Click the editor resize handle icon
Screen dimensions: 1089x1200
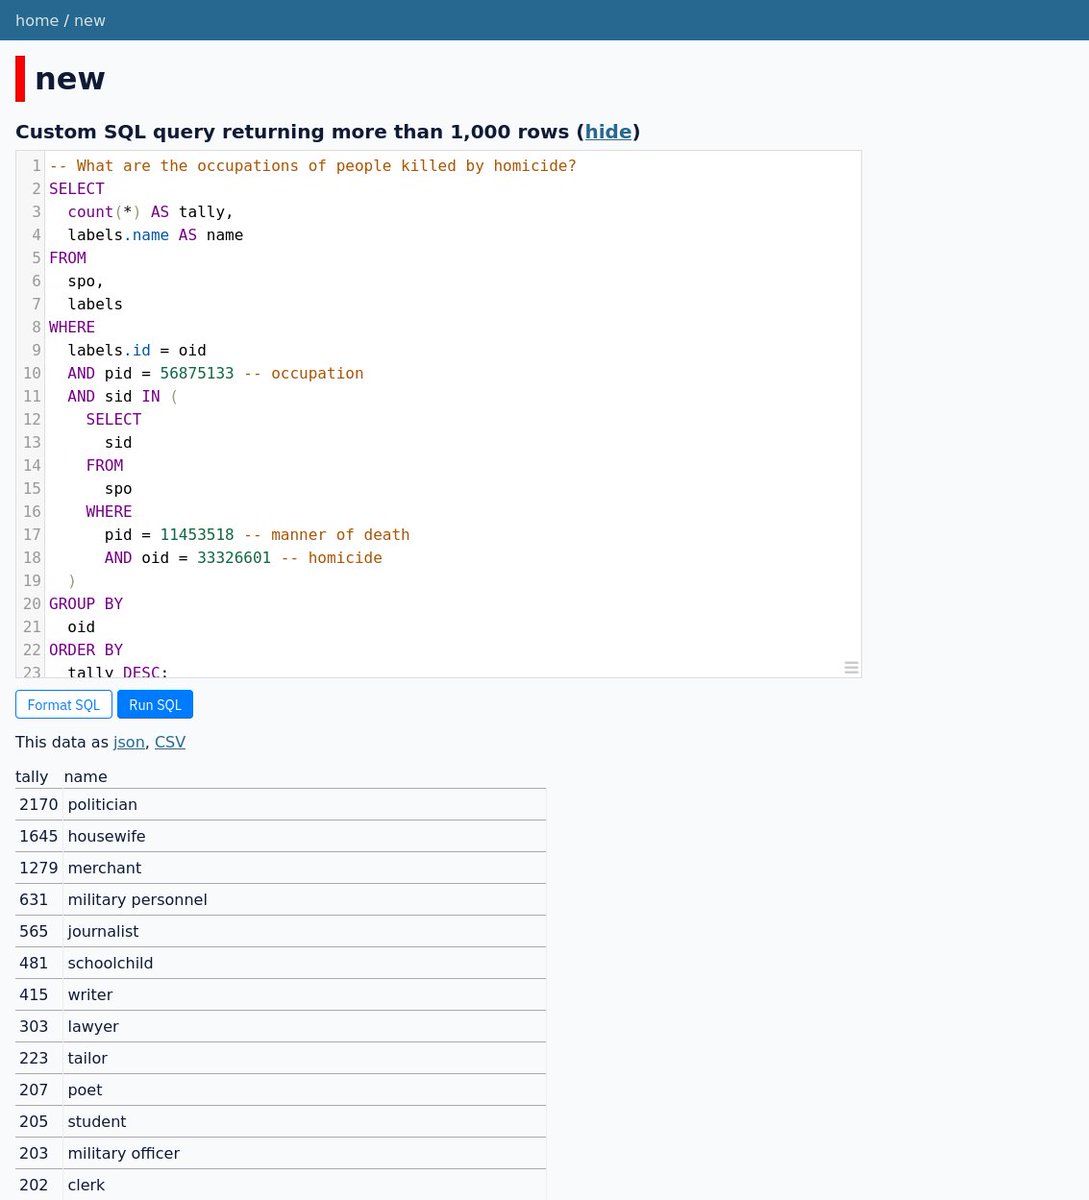(x=851, y=667)
